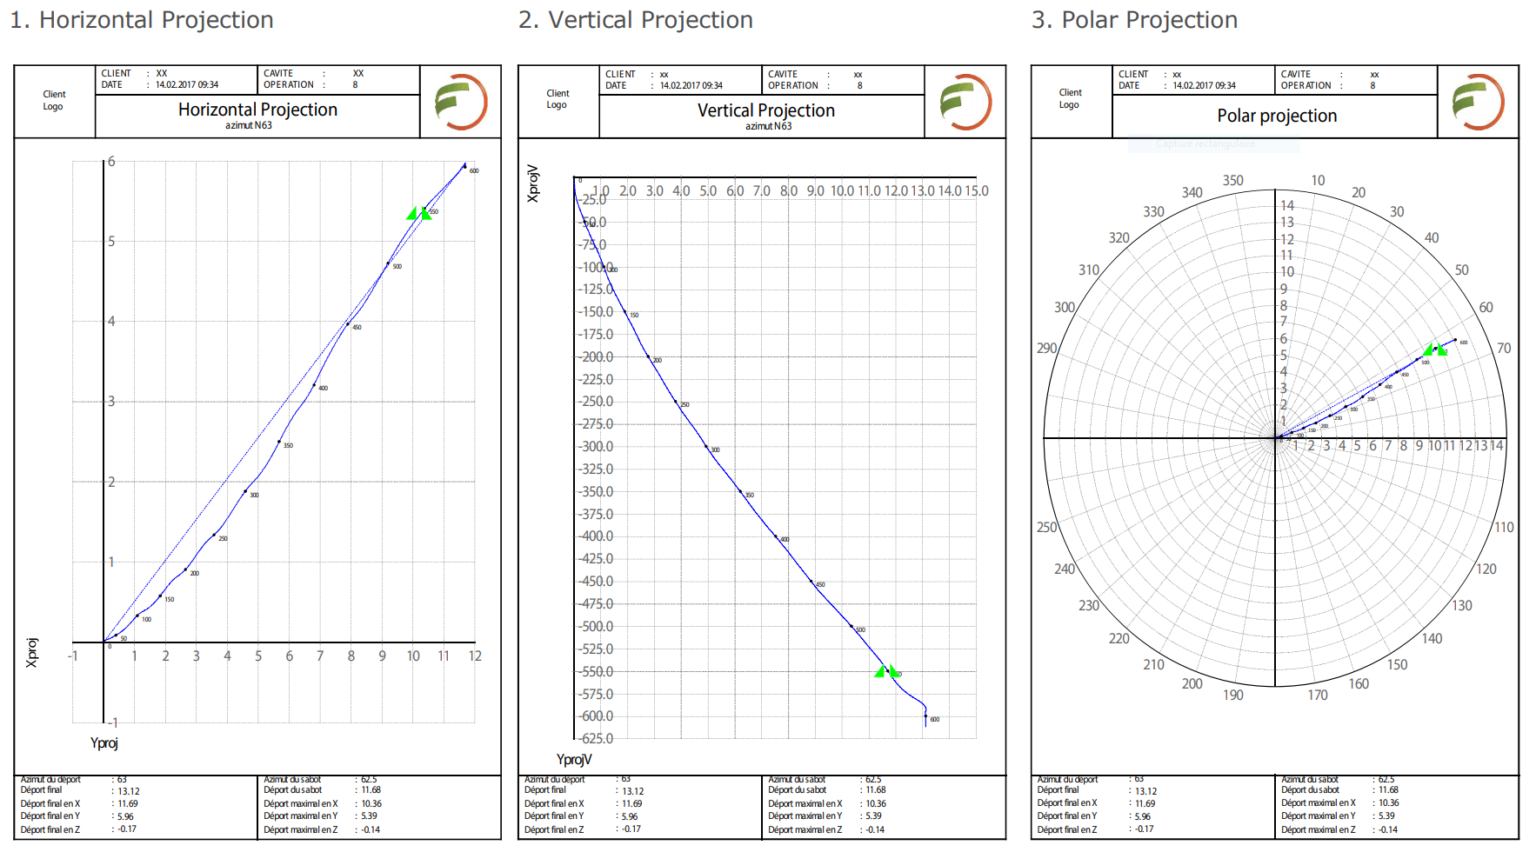Screen dimensions: 1536x852
Task: Click the 'XprojV' axis label on vertical chart
Action: tap(533, 184)
